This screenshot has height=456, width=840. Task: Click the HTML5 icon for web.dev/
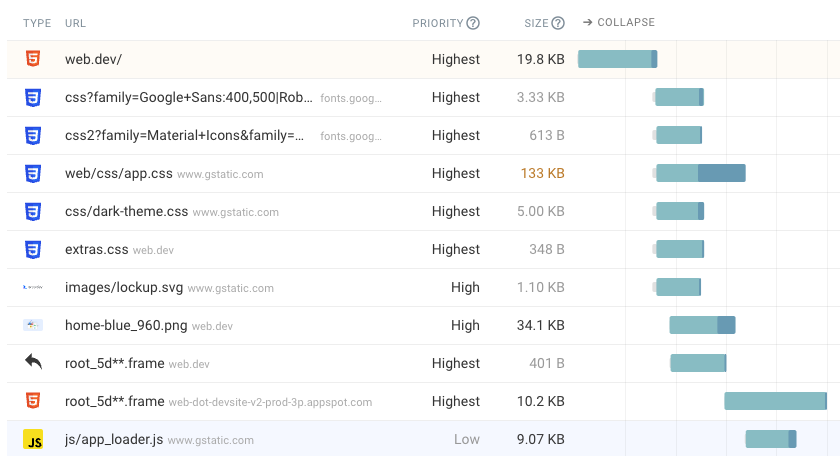coord(33,58)
